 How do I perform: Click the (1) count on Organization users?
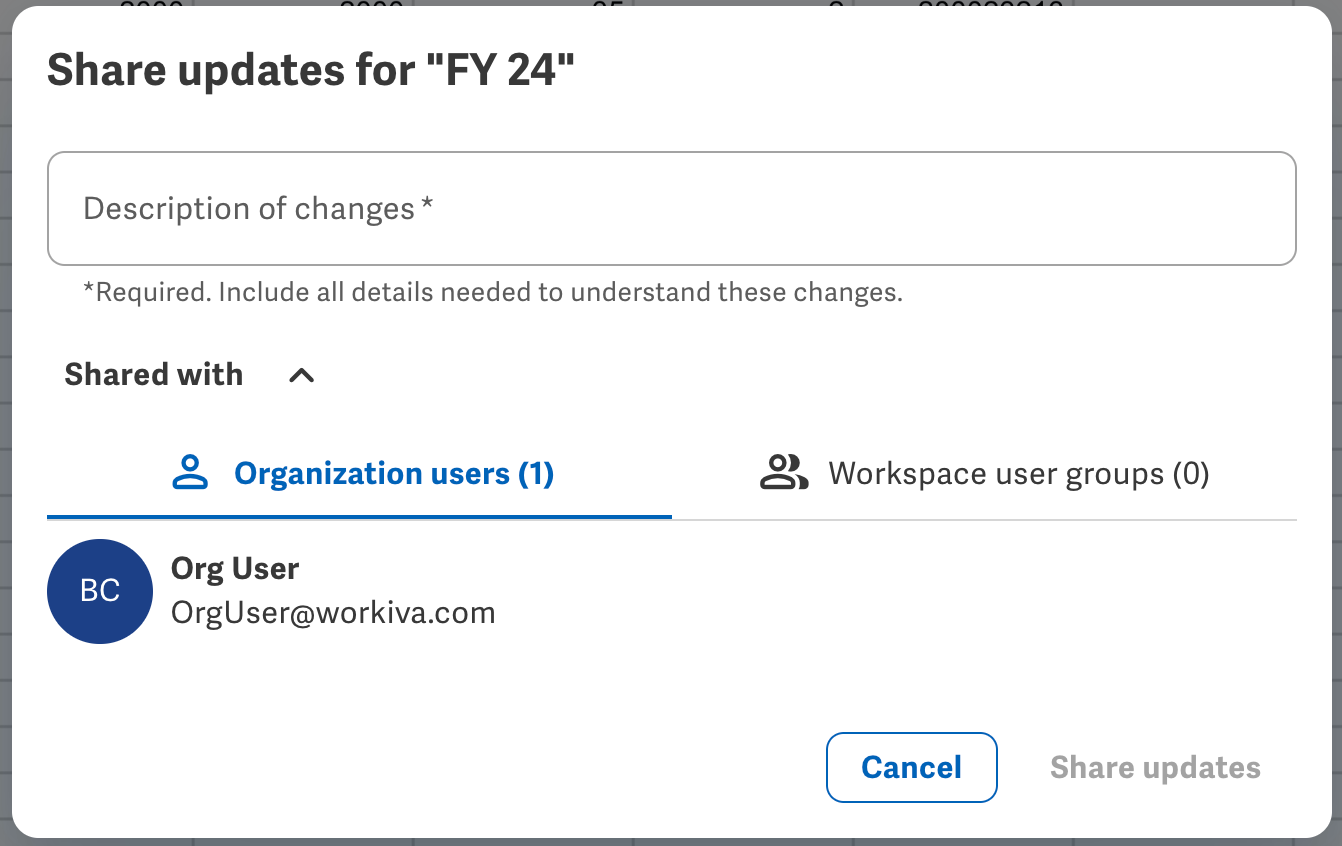pos(536,473)
